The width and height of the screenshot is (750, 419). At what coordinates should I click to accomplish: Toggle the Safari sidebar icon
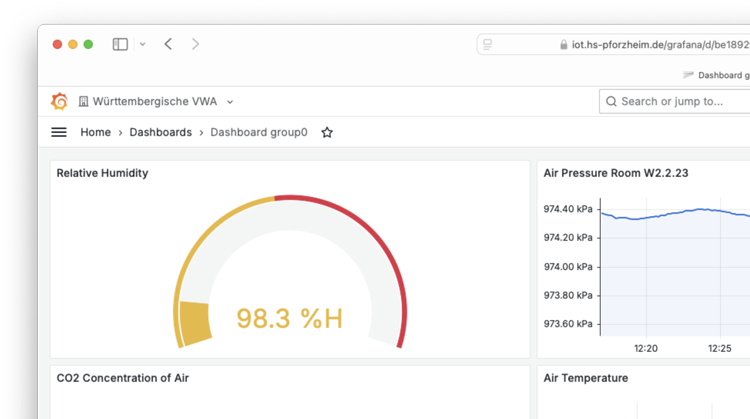click(120, 44)
